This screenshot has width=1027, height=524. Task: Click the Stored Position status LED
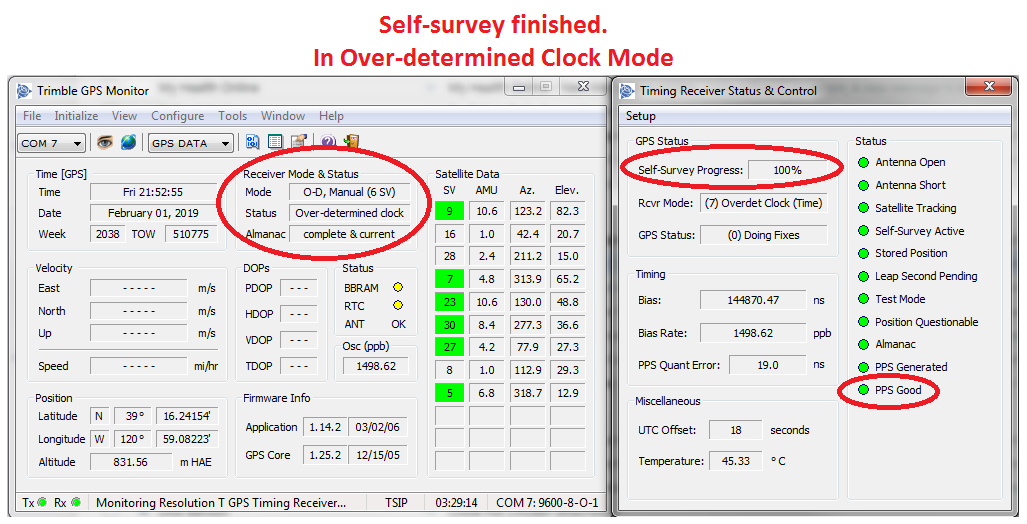(x=863, y=253)
